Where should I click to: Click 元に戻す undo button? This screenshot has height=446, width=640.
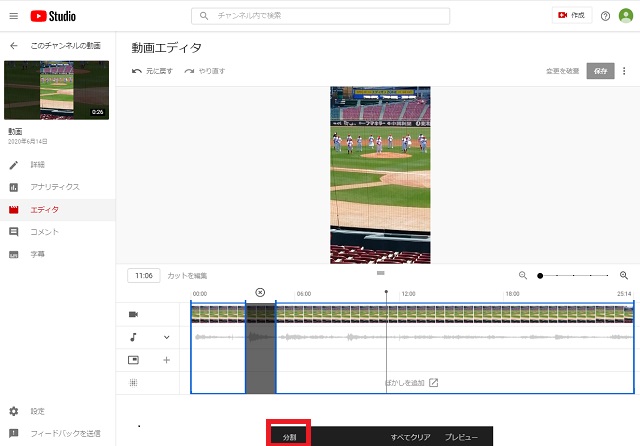[152, 71]
